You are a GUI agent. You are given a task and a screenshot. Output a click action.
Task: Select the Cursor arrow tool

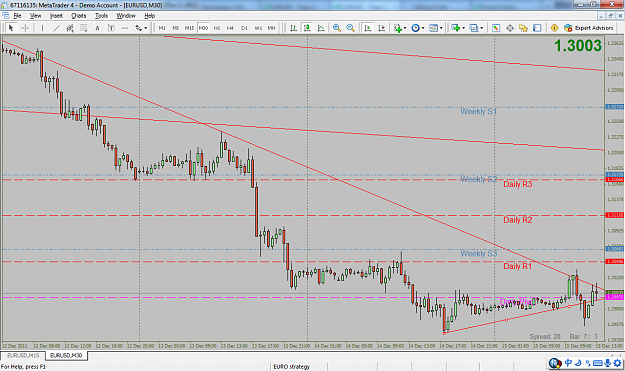pyautogui.click(x=11, y=28)
